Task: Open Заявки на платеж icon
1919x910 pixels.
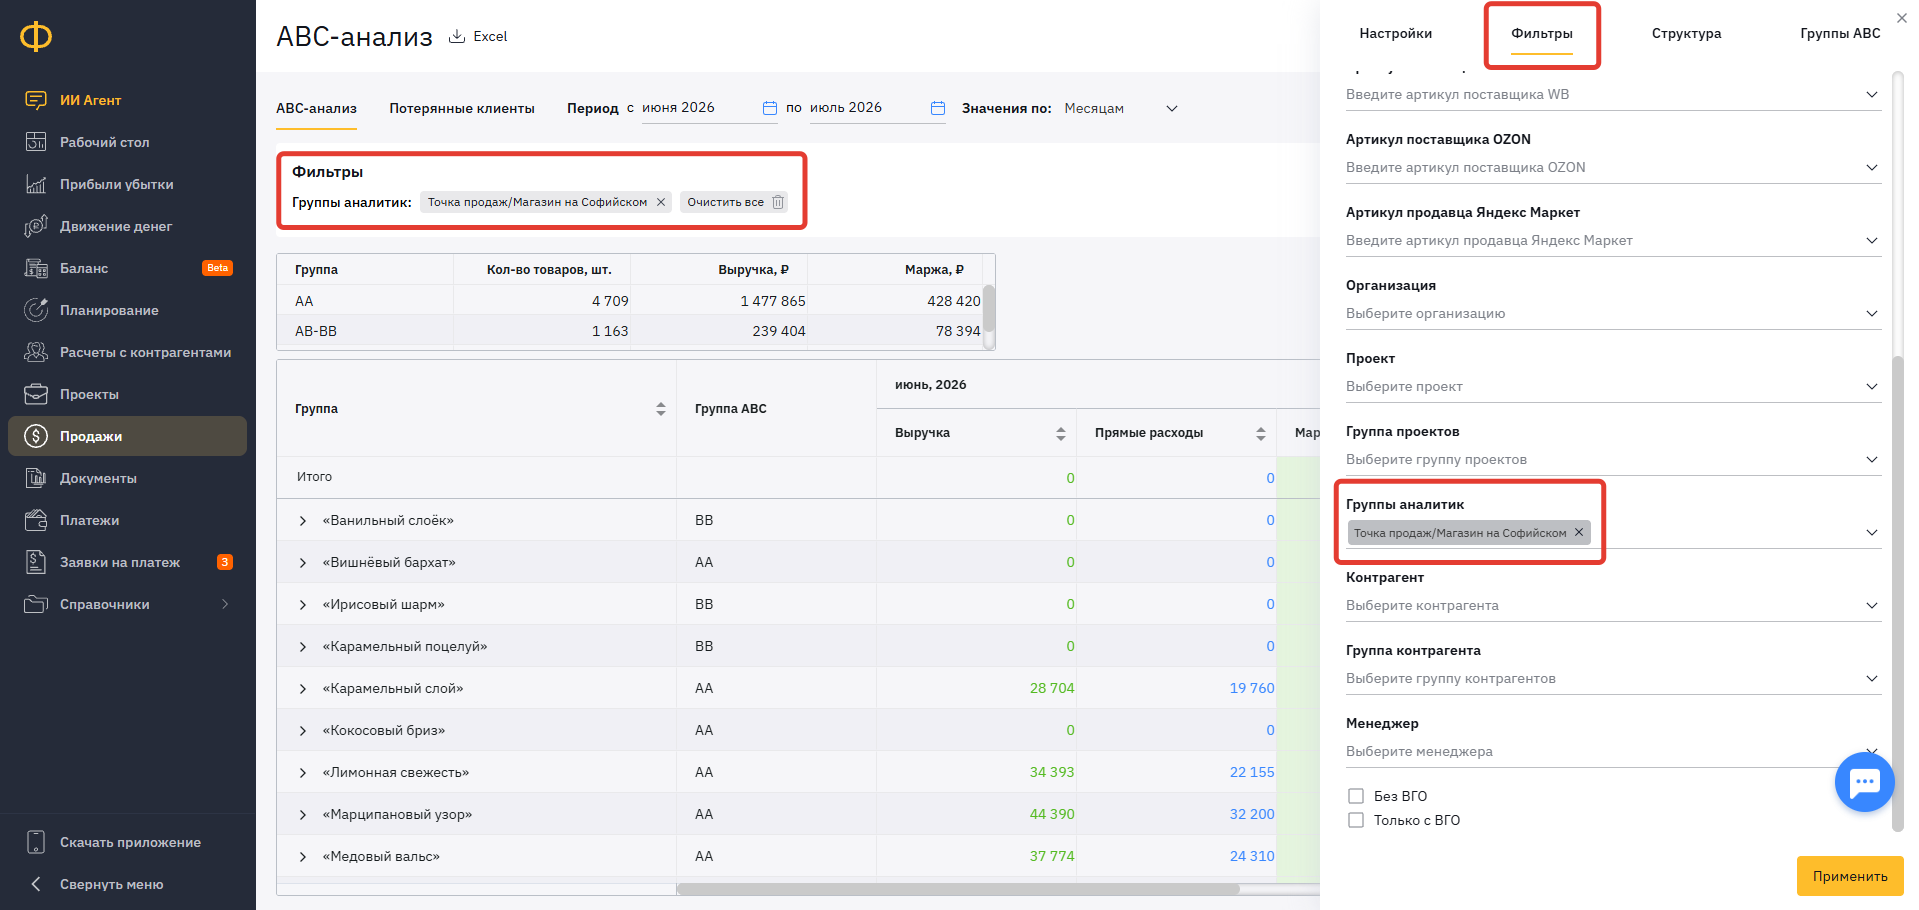Action: pos(36,562)
